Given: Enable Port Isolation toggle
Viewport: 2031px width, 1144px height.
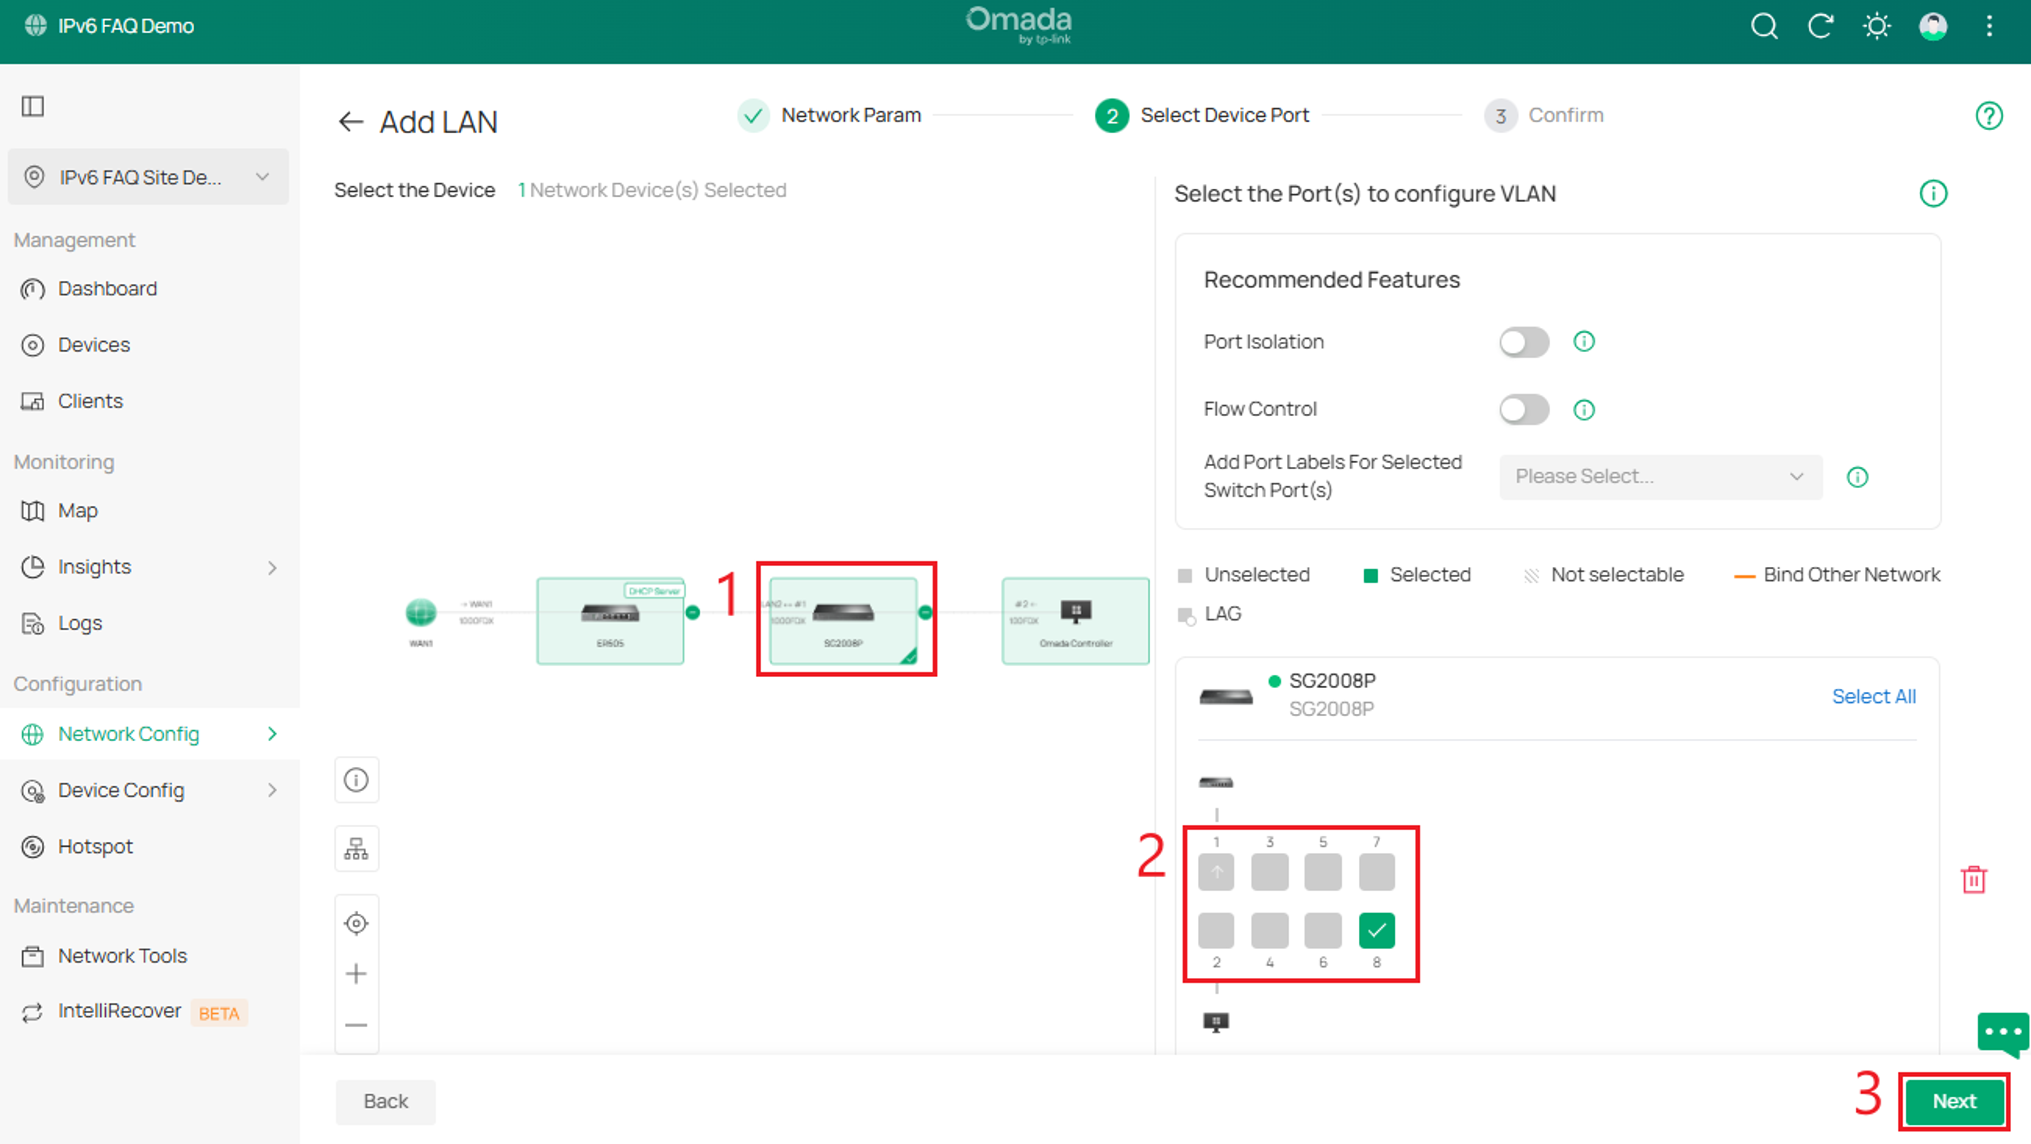Looking at the screenshot, I should [x=1524, y=342].
